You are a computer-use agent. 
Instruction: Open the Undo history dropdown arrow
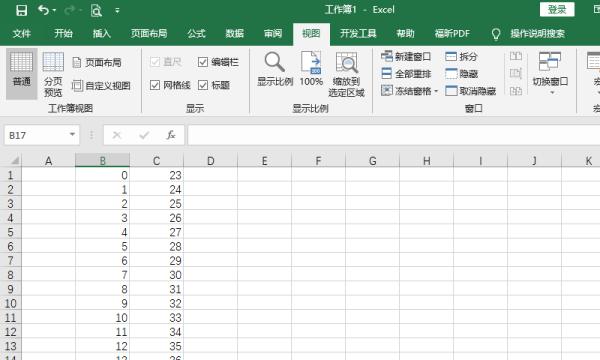point(54,10)
